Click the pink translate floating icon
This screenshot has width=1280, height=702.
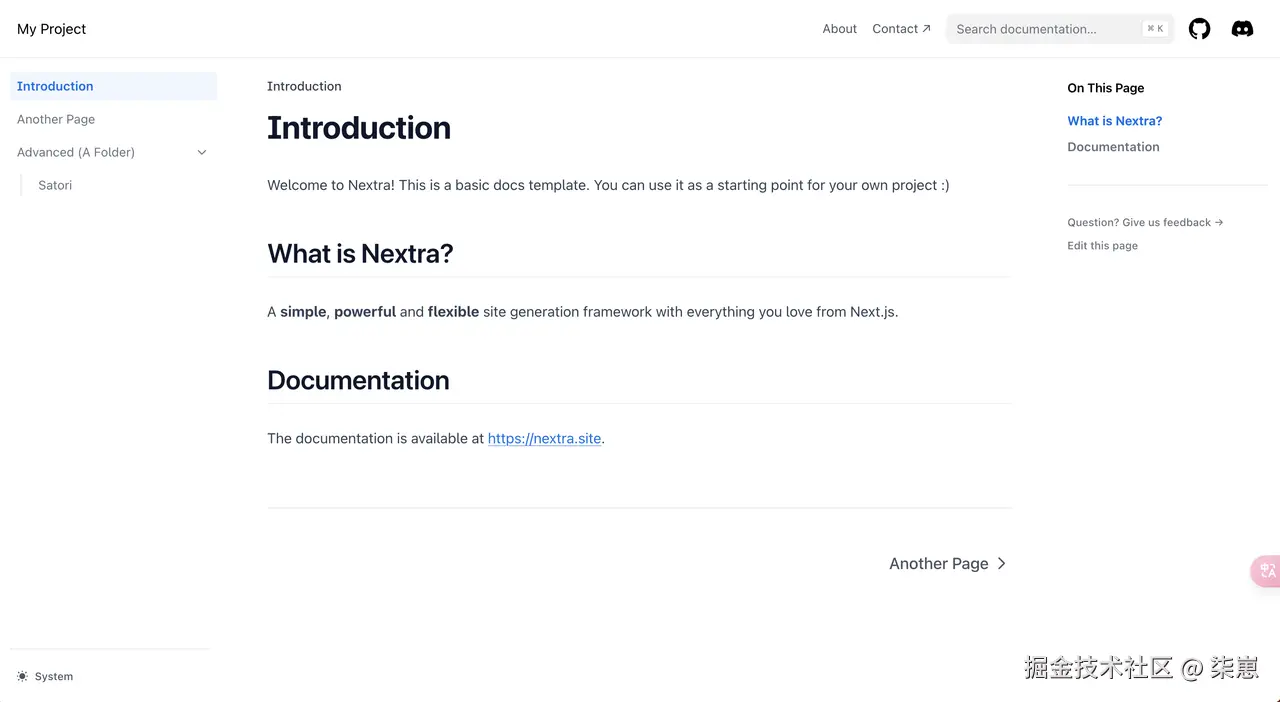[1266, 571]
